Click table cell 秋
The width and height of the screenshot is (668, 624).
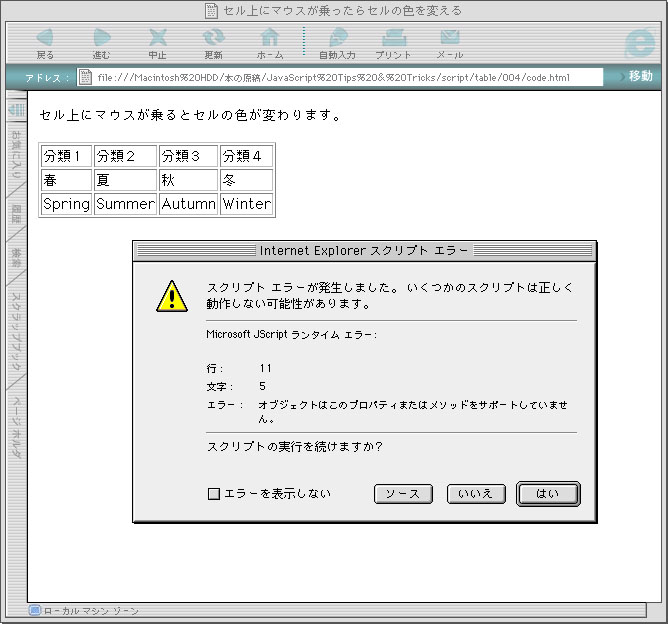[x=188, y=180]
